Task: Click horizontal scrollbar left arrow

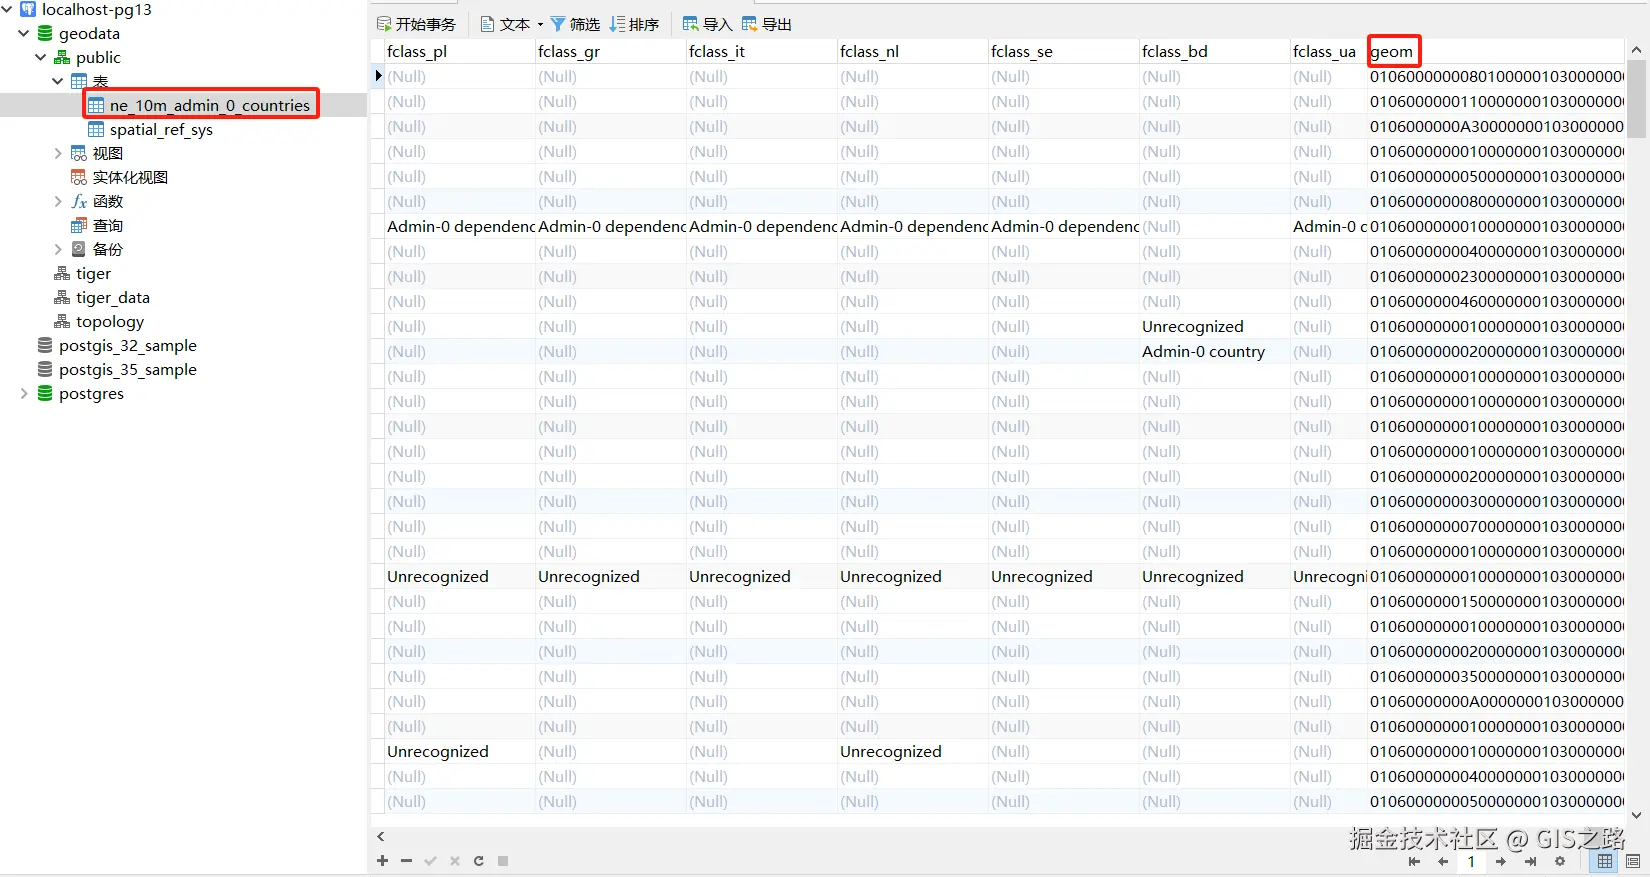Action: (380, 836)
